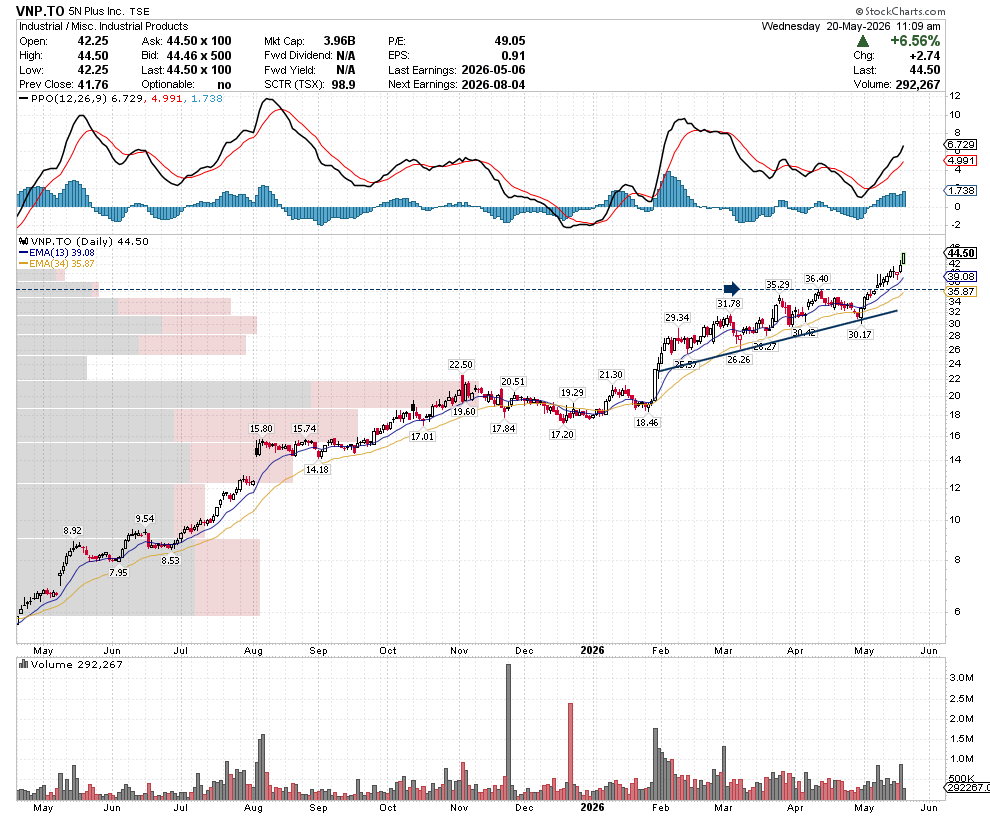Click the 44.50 last price axis tag
The width and height of the screenshot is (990, 817).
pos(960,253)
